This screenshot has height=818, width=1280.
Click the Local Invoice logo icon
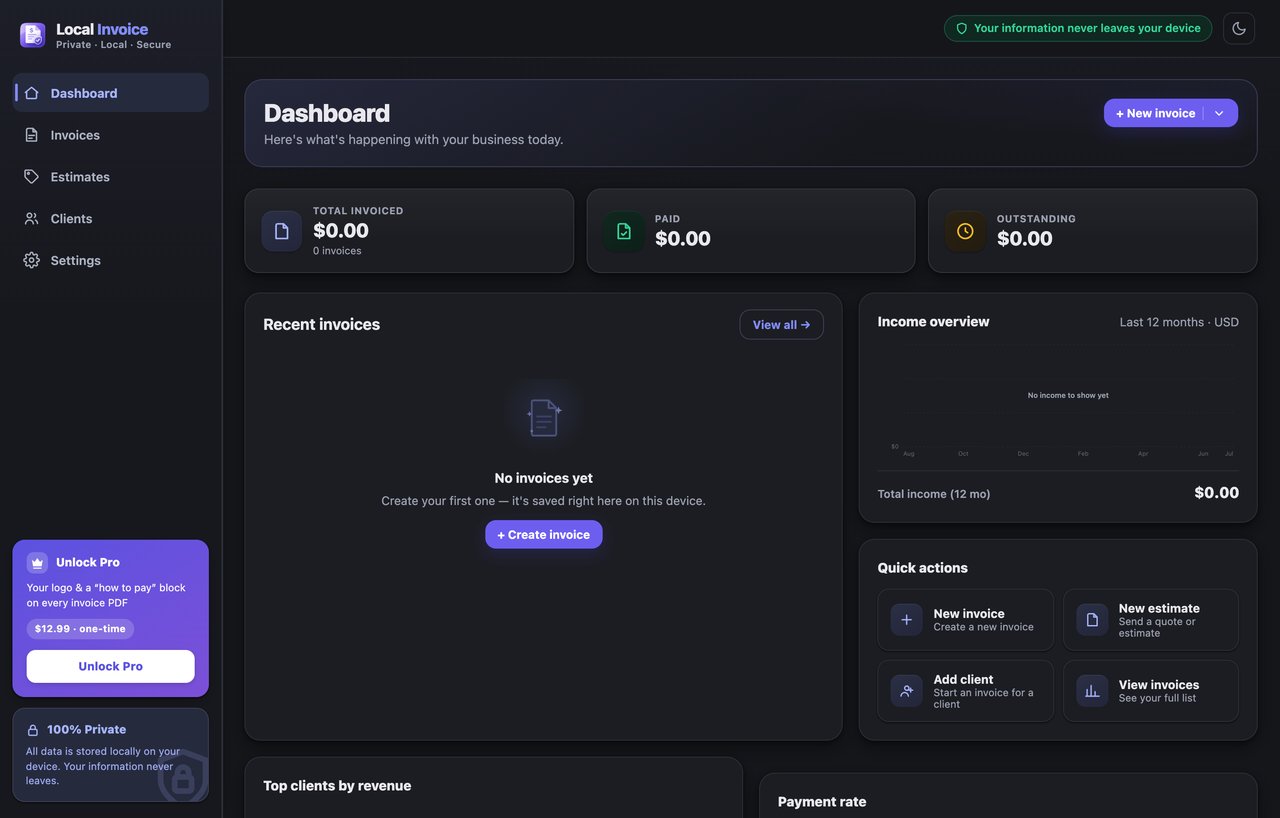(32, 35)
